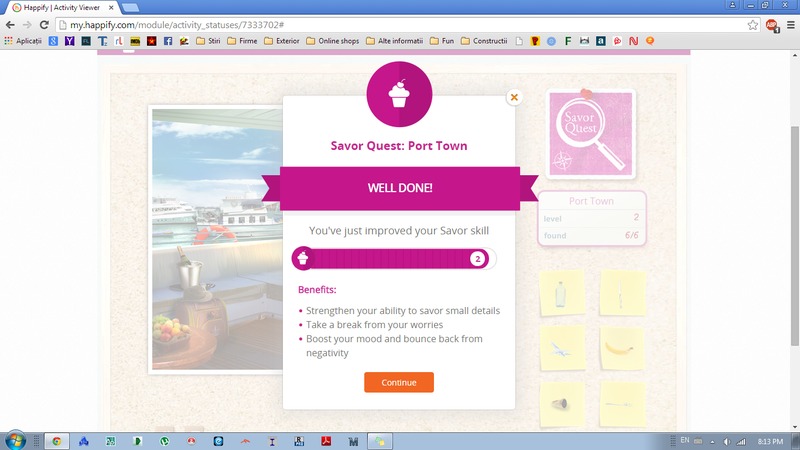The width and height of the screenshot is (800, 450).
Task: Open the green F bookmark icon
Action: coord(567,41)
